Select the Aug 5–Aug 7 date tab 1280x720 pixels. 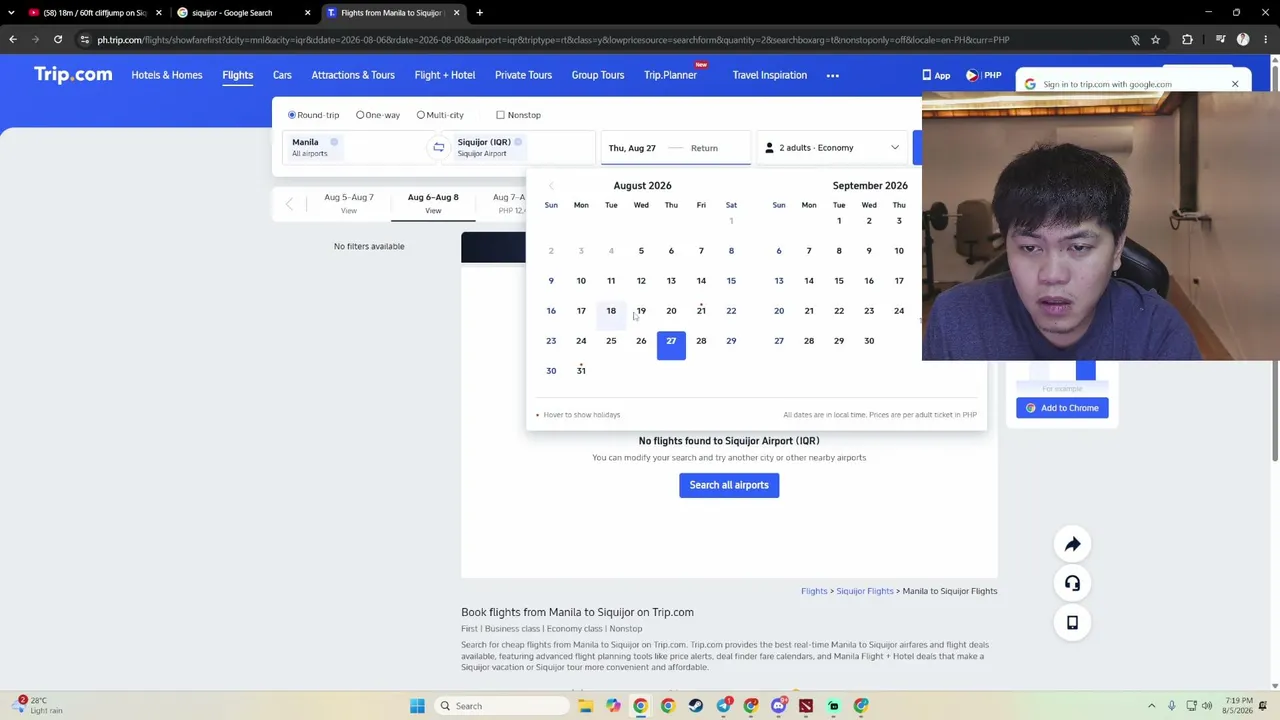click(x=349, y=202)
